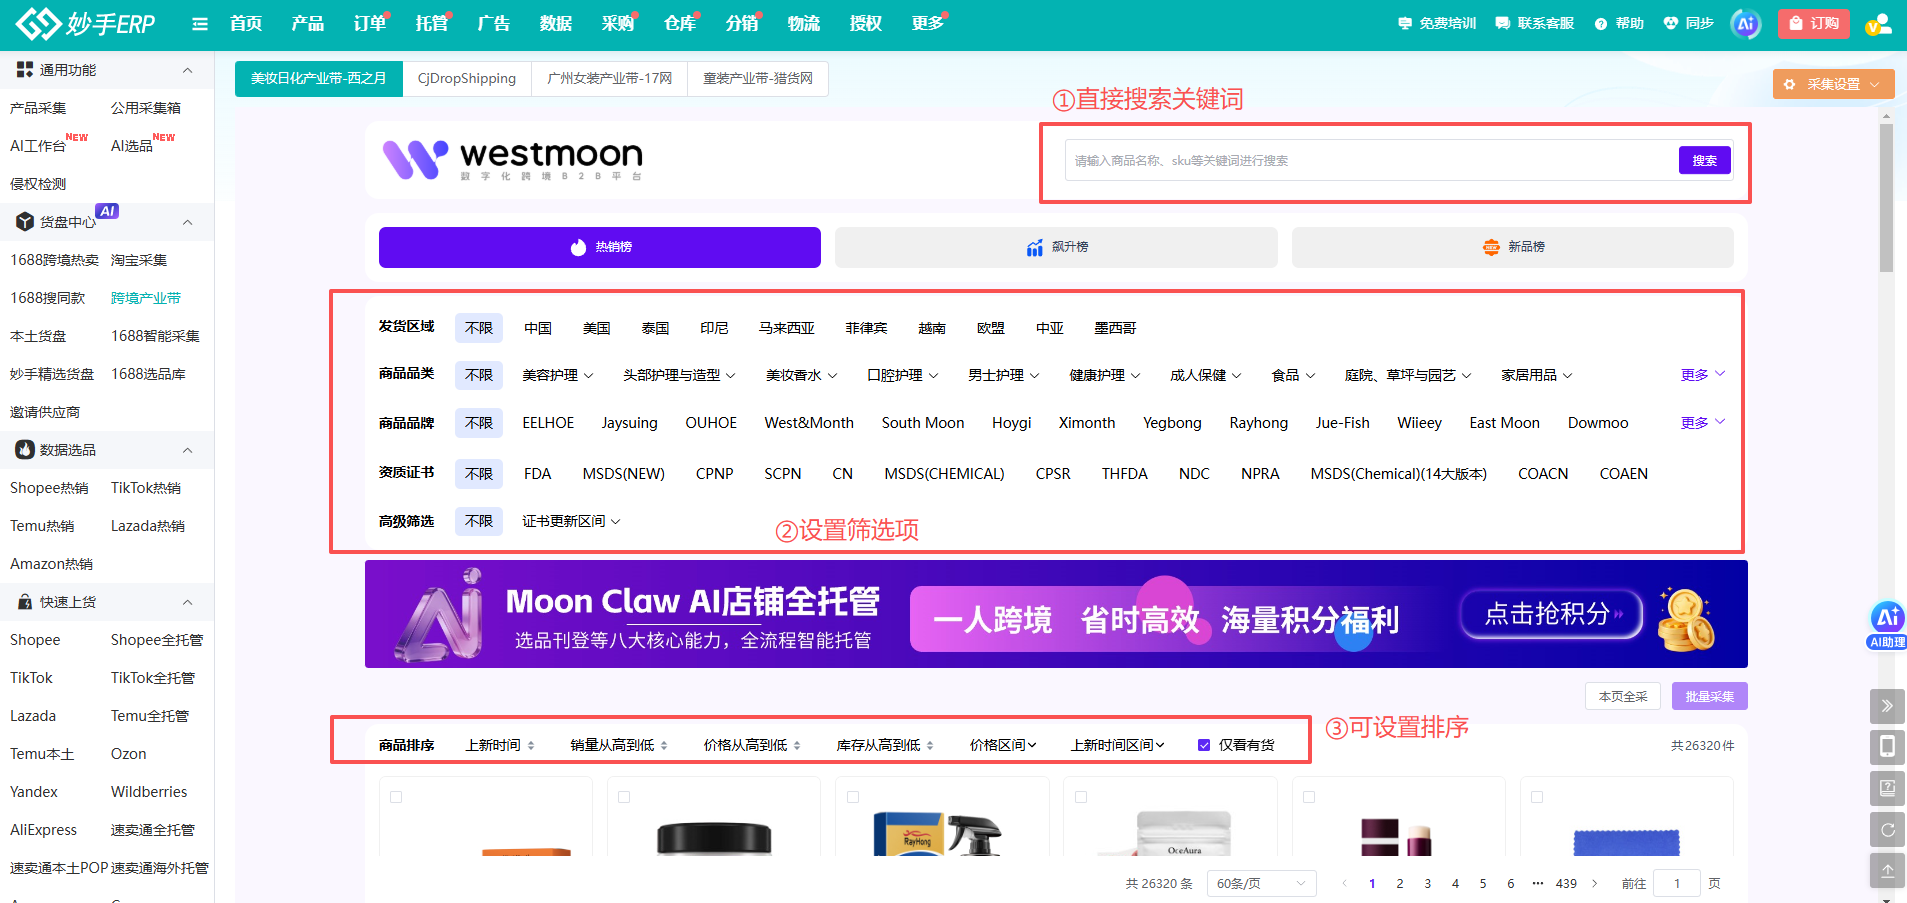1907x903 pixels.
Task: Expand 更多 in the 商品品类 row
Action: click(x=1703, y=374)
